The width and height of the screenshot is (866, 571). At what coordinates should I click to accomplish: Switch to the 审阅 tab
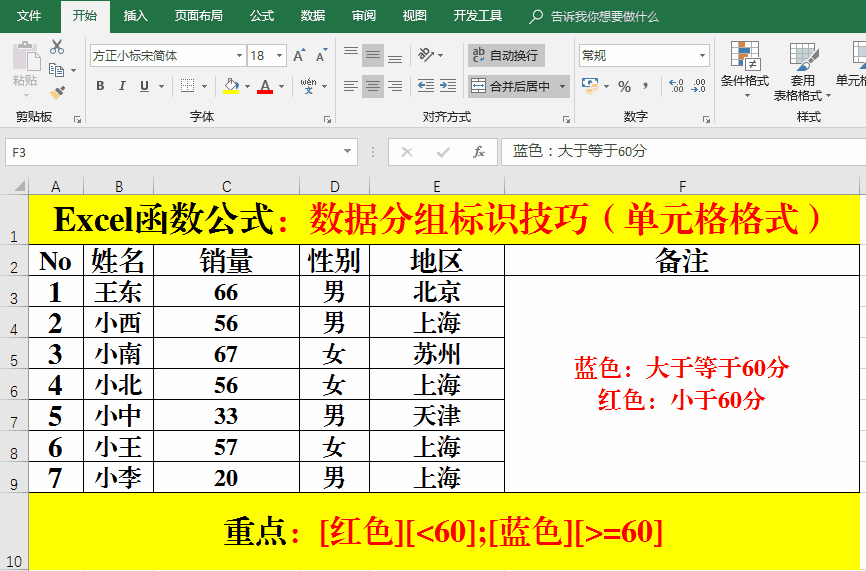click(363, 16)
